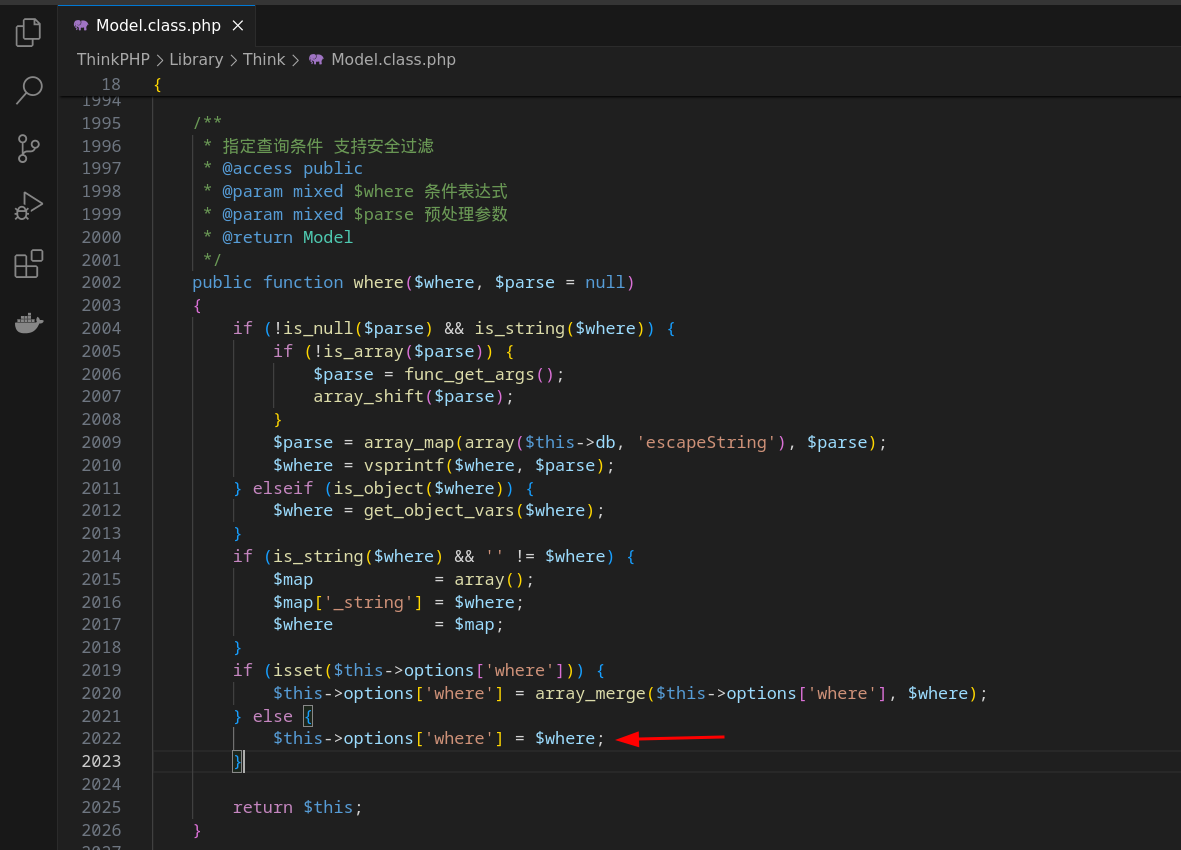Viewport: 1181px width, 850px height.
Task: Click line number 2023 in the gutter
Action: 101,762
